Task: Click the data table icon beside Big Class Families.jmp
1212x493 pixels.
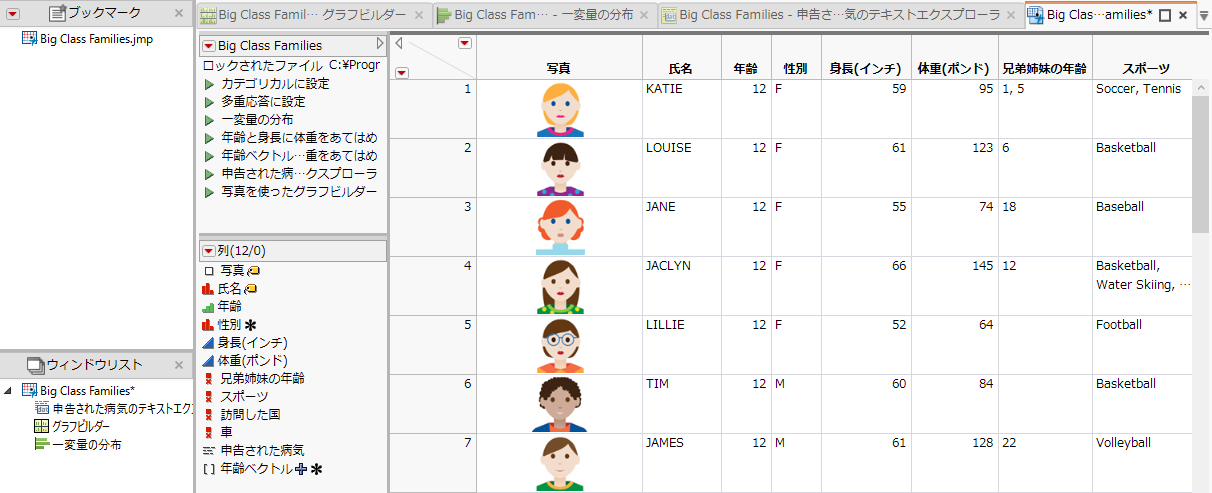Action: point(29,38)
